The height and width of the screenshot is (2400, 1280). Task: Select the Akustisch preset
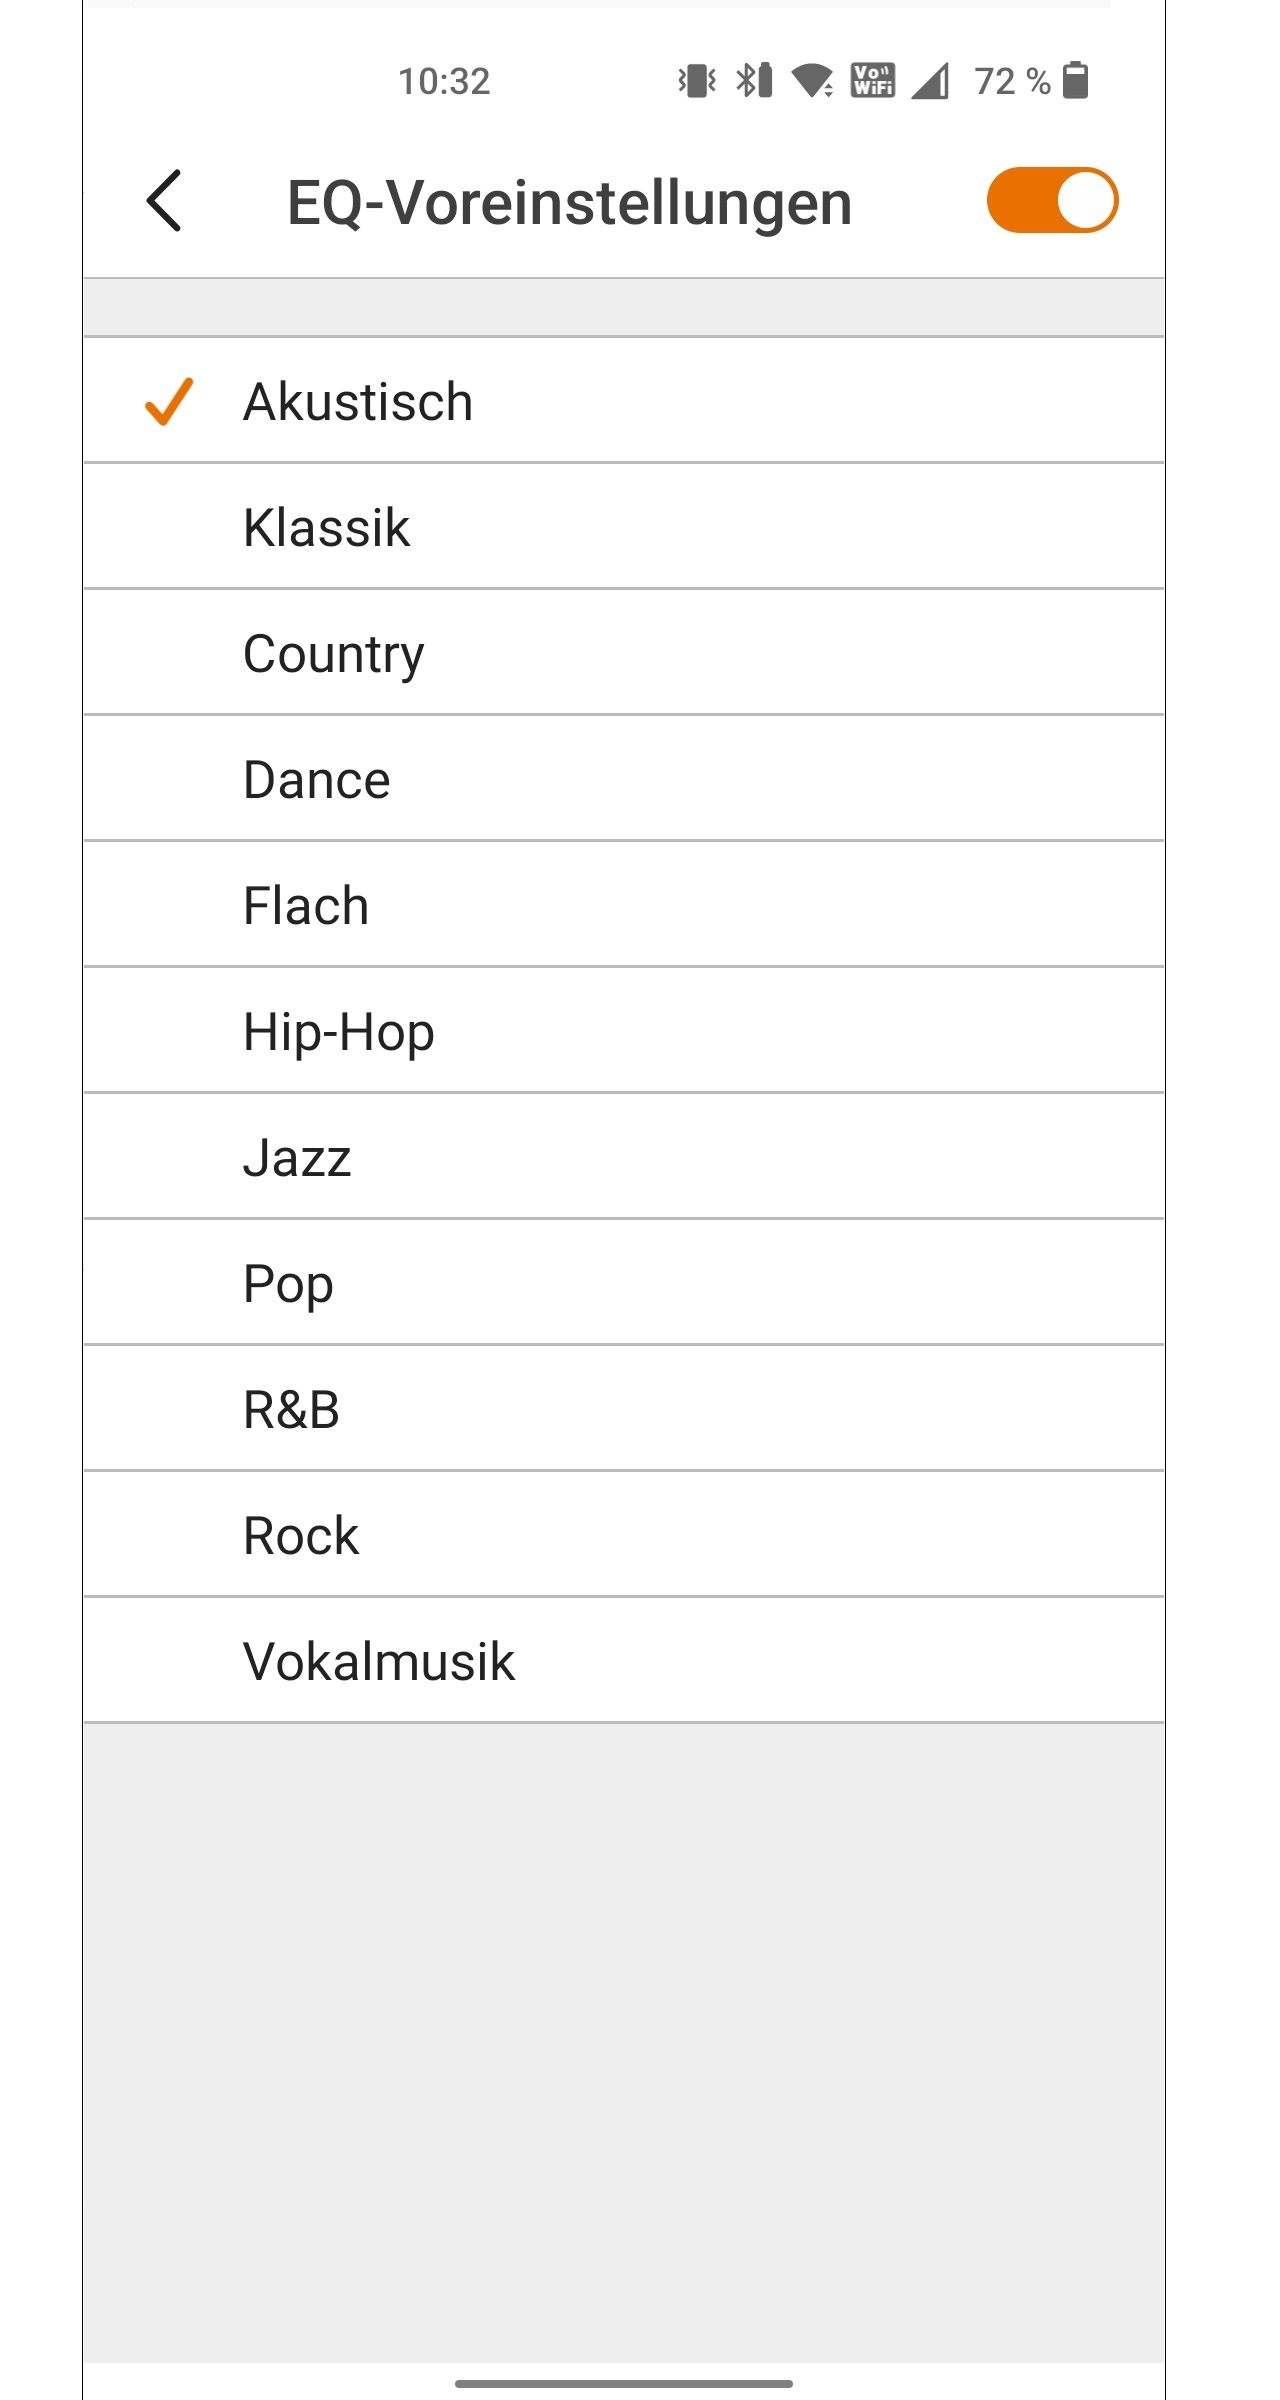(x=624, y=401)
